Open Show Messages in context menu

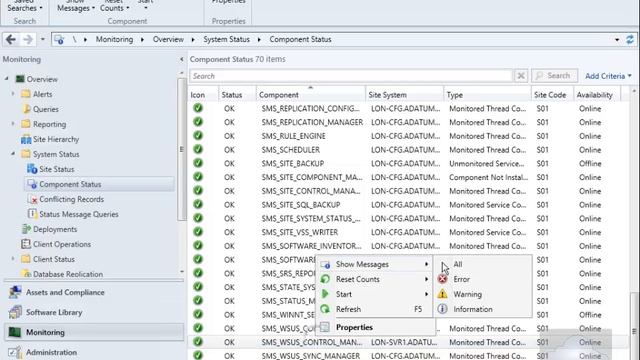point(375,264)
